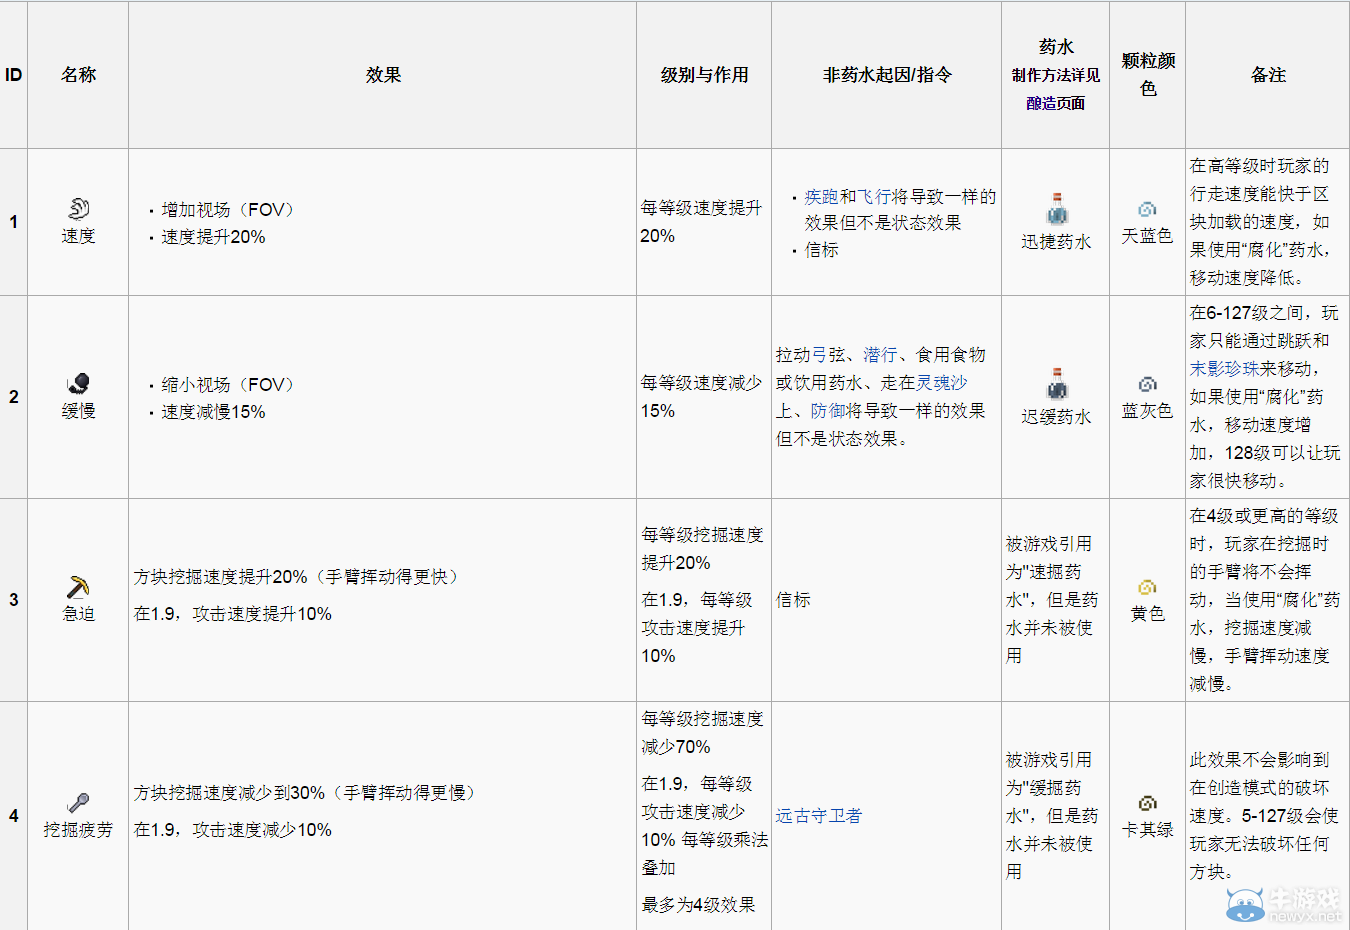Click the 速度 (Speed) effect icon

click(x=78, y=210)
